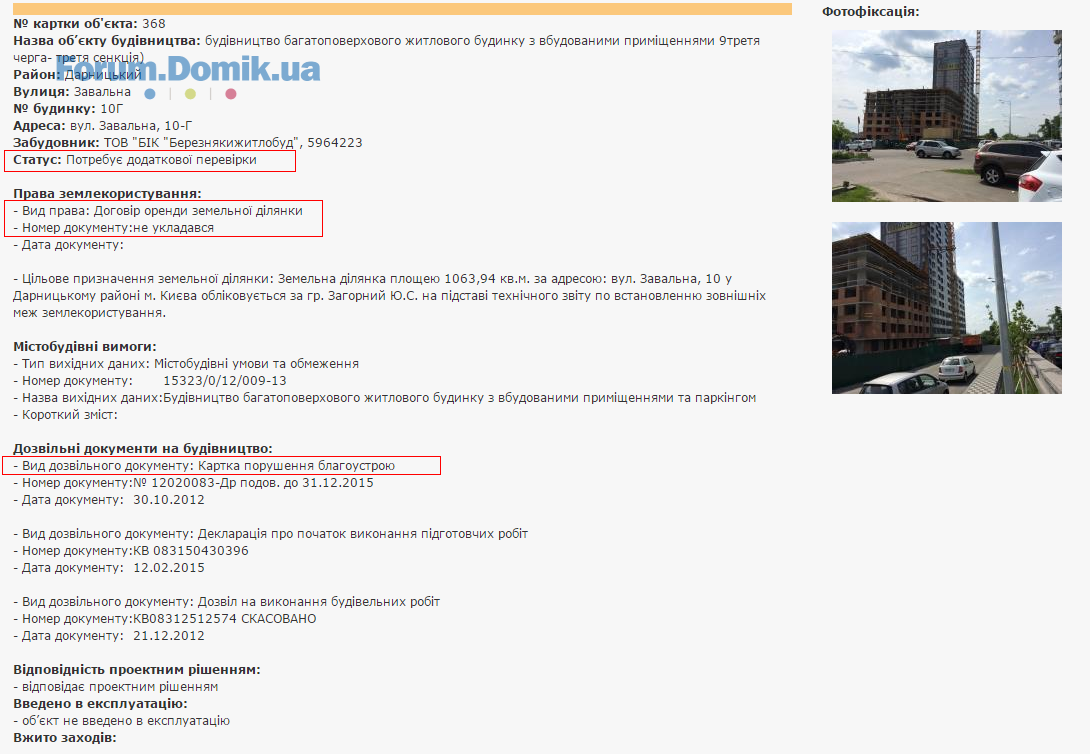Select the building number '10Г'
This screenshot has height=754, width=1090.
coord(111,109)
